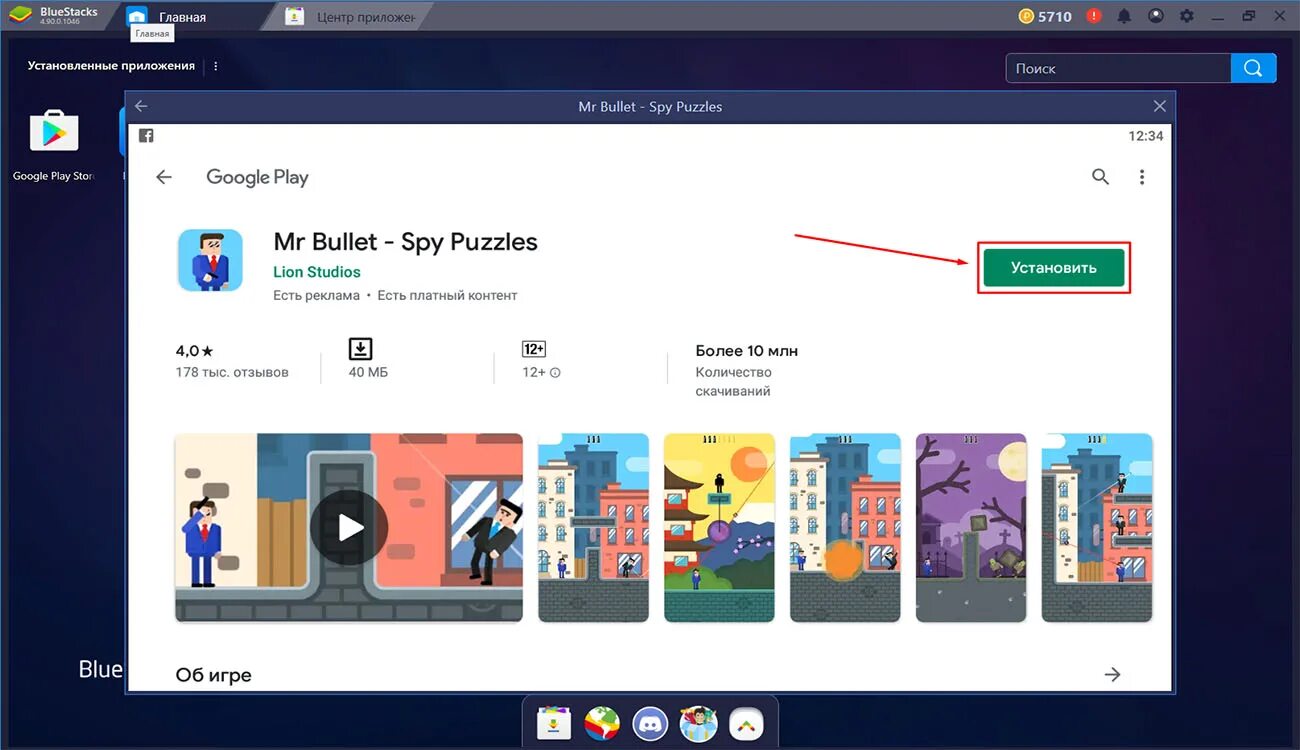Open Google Play three-dot menu
1300x750 pixels.
tap(1142, 177)
